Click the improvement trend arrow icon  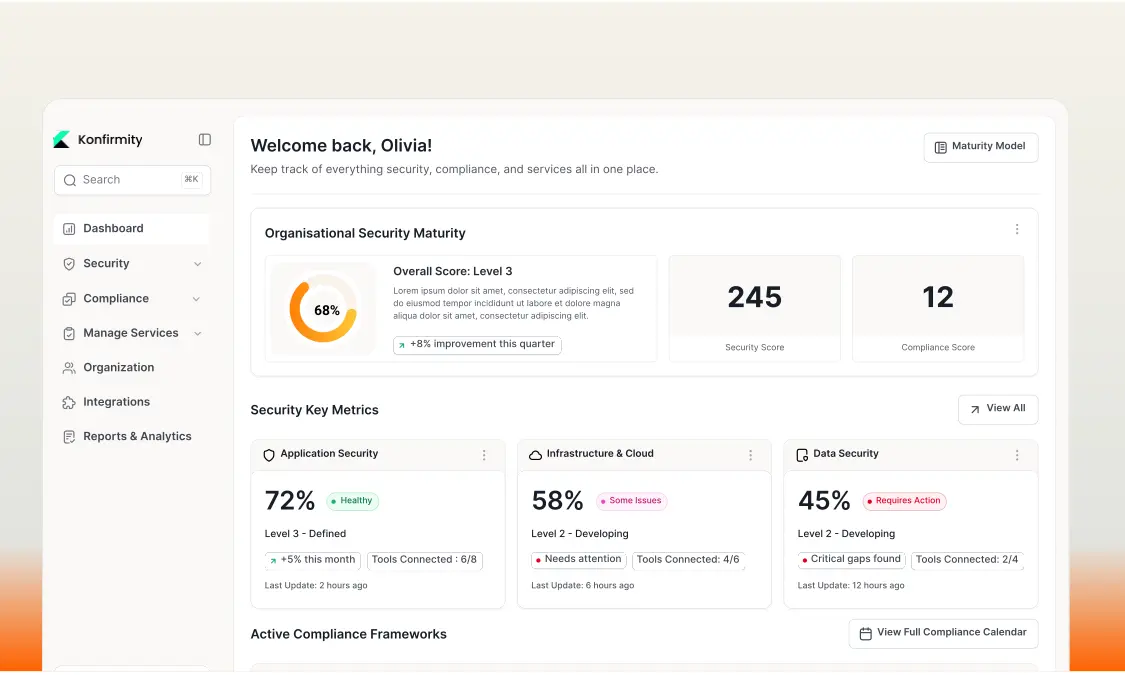(402, 345)
